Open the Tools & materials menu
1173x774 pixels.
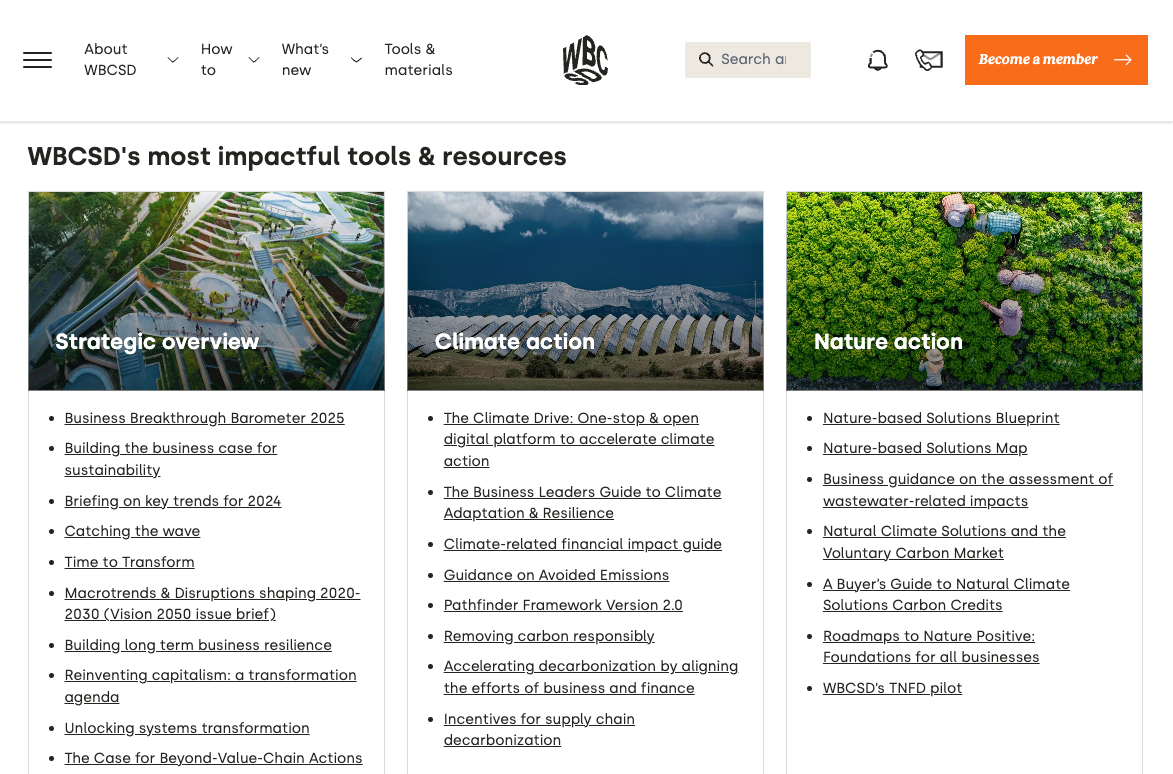418,60
